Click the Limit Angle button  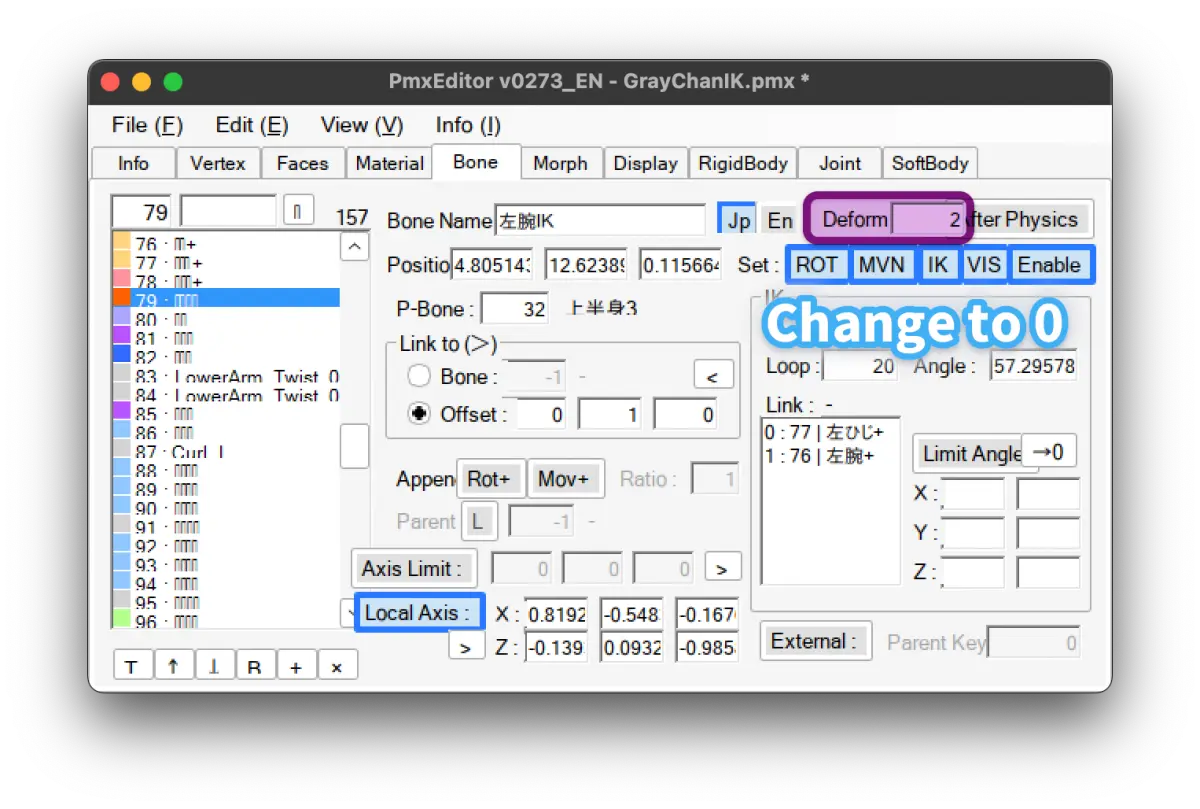click(x=970, y=453)
